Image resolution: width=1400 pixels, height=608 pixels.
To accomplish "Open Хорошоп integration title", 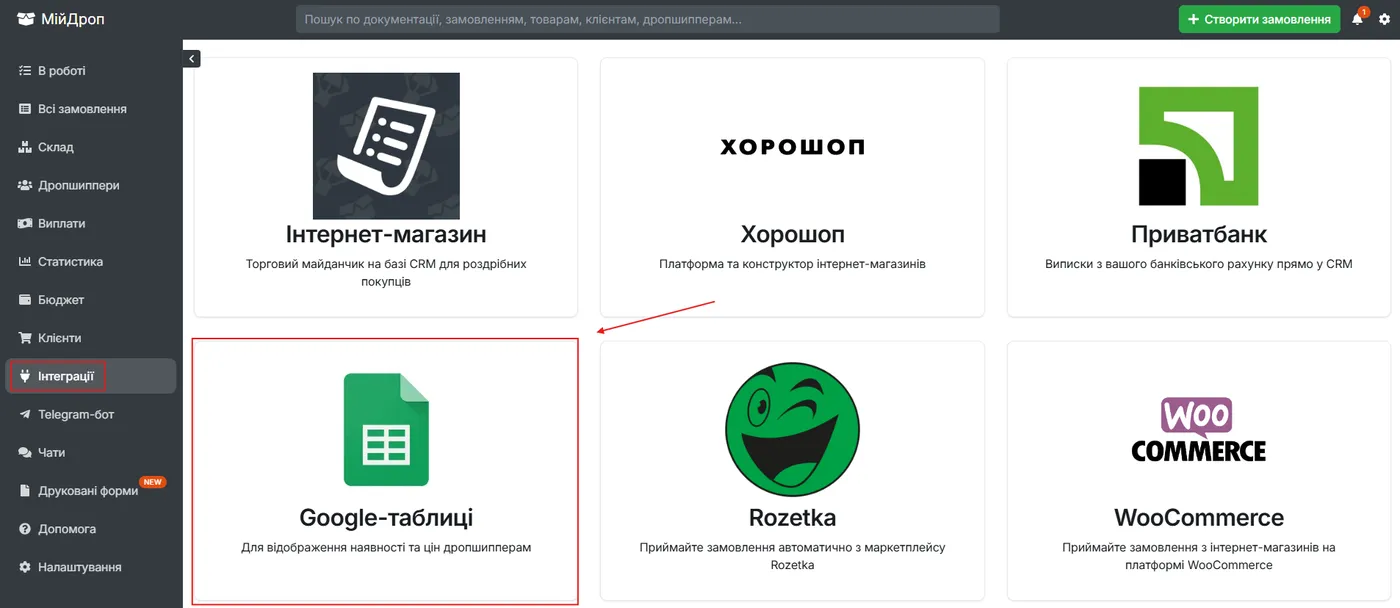I will pos(792,234).
